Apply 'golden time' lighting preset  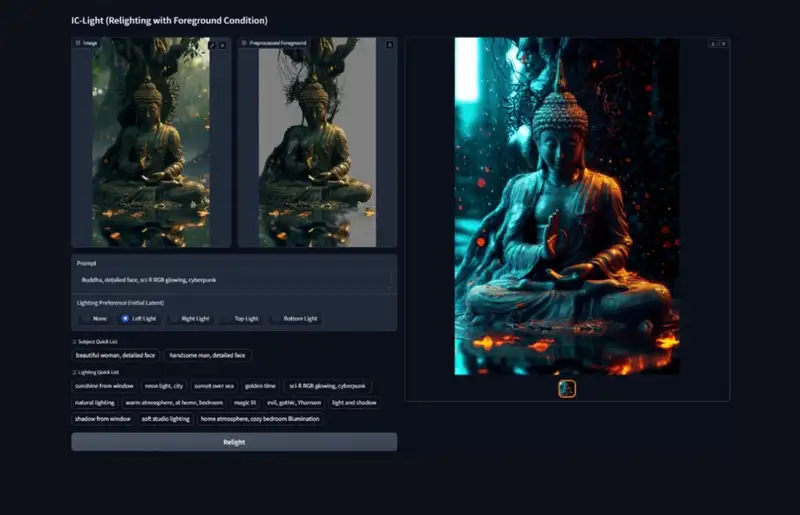(260, 386)
